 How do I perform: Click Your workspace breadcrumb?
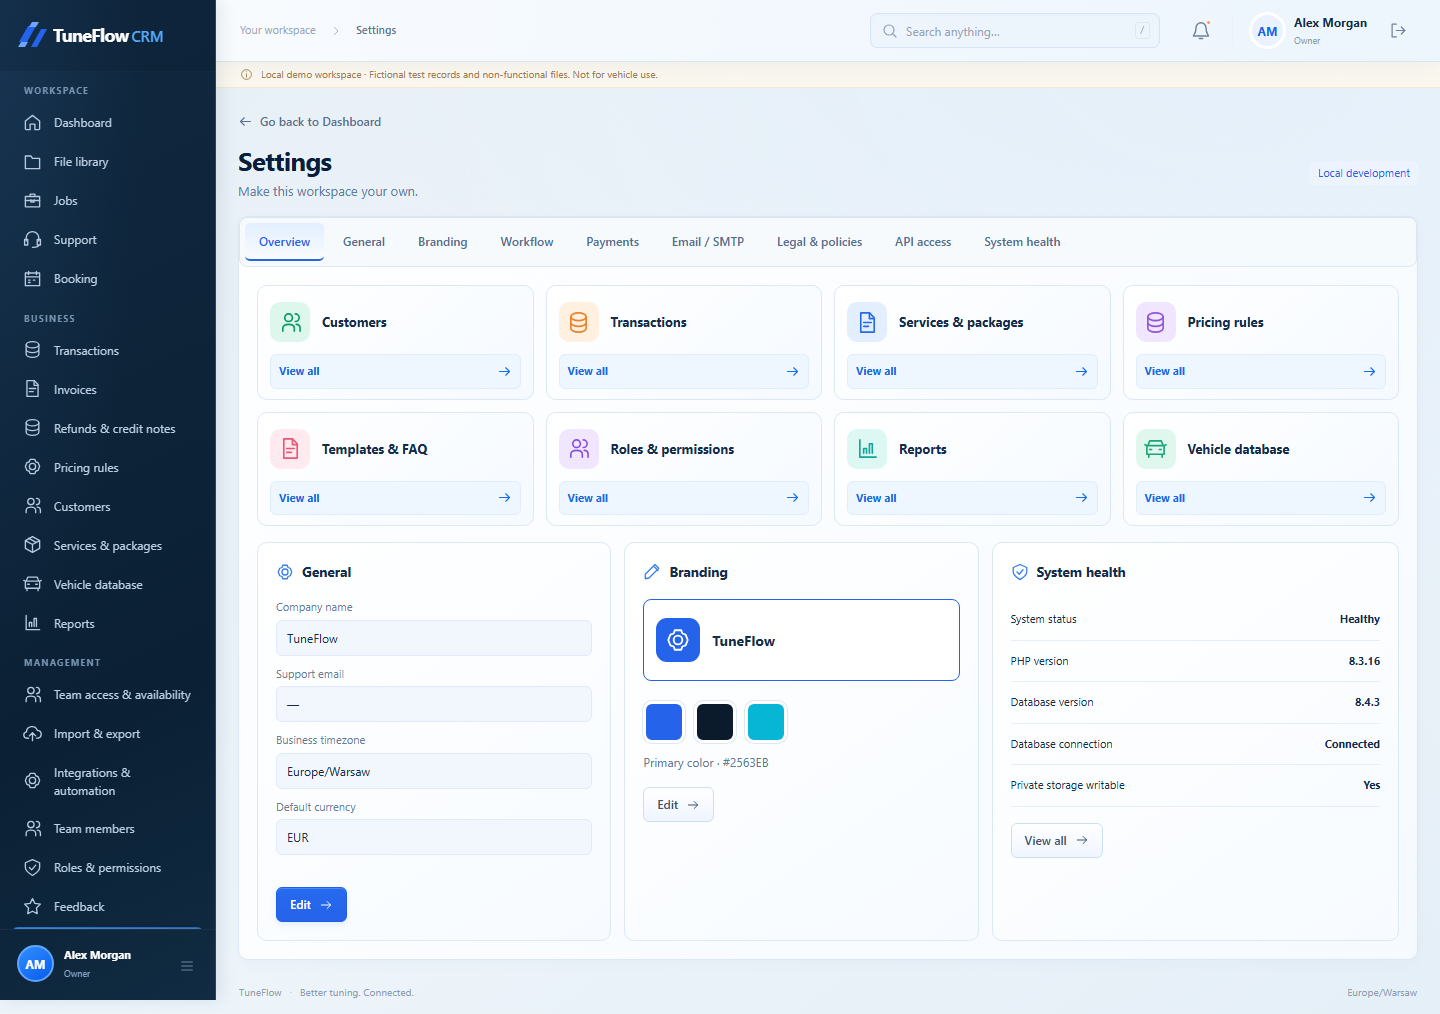(x=278, y=31)
